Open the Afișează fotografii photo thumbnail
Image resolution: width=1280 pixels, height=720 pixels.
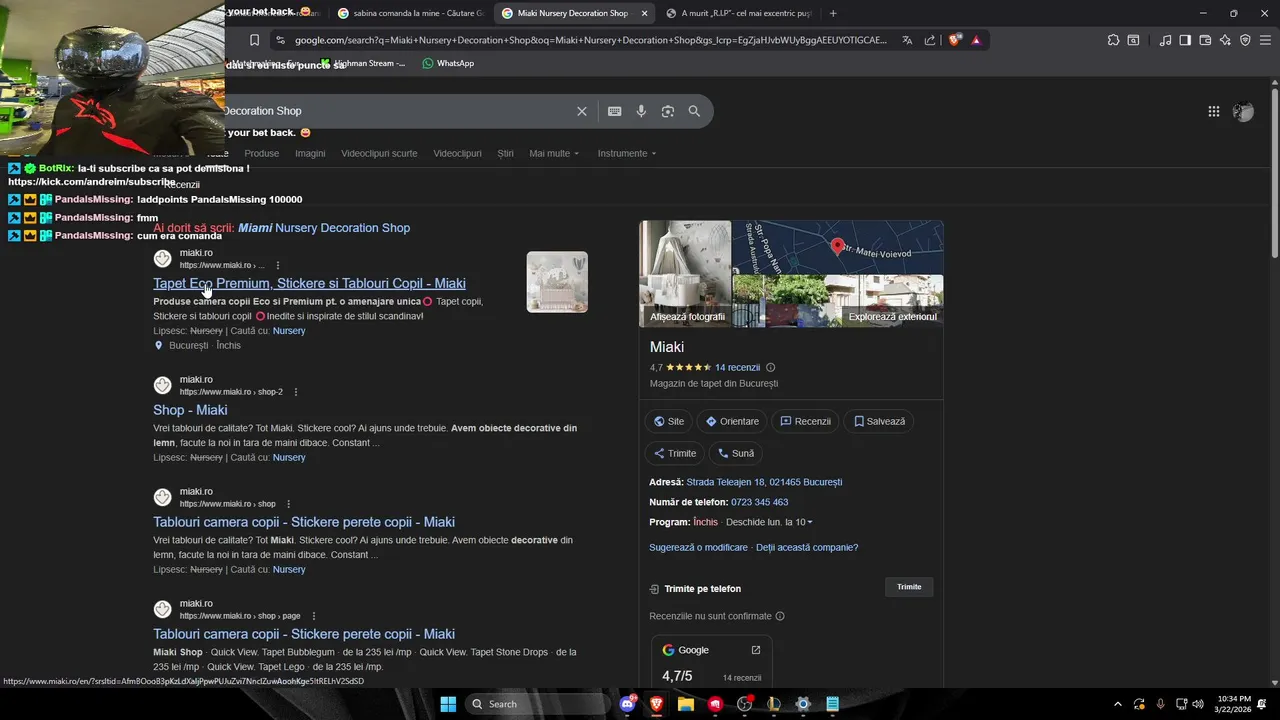pyautogui.click(x=686, y=273)
